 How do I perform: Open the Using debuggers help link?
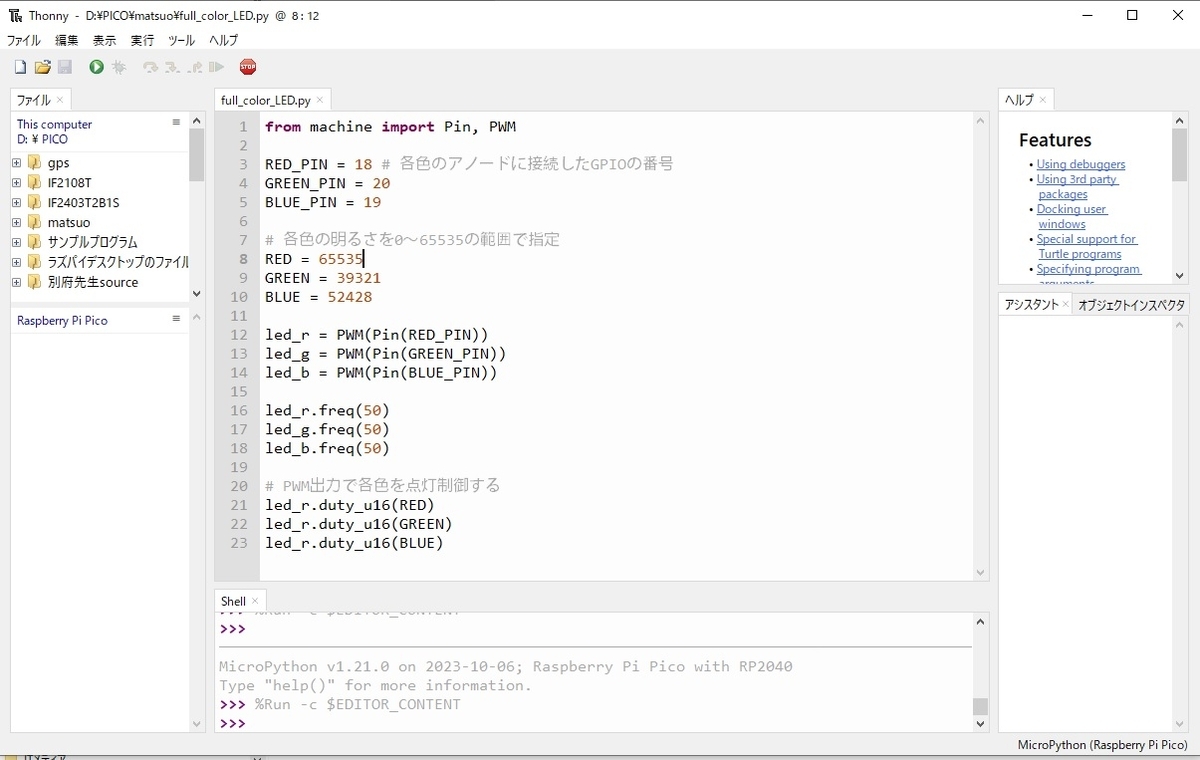[1081, 164]
